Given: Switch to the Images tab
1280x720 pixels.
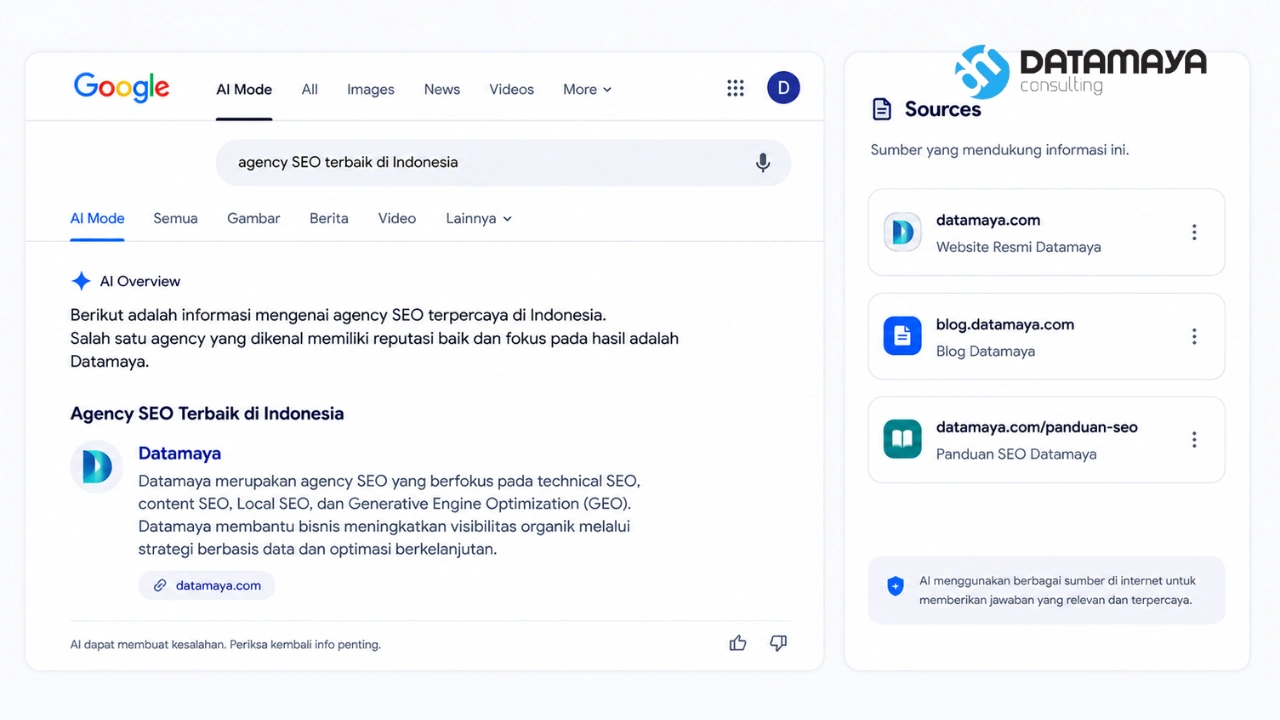Looking at the screenshot, I should pyautogui.click(x=371, y=89).
